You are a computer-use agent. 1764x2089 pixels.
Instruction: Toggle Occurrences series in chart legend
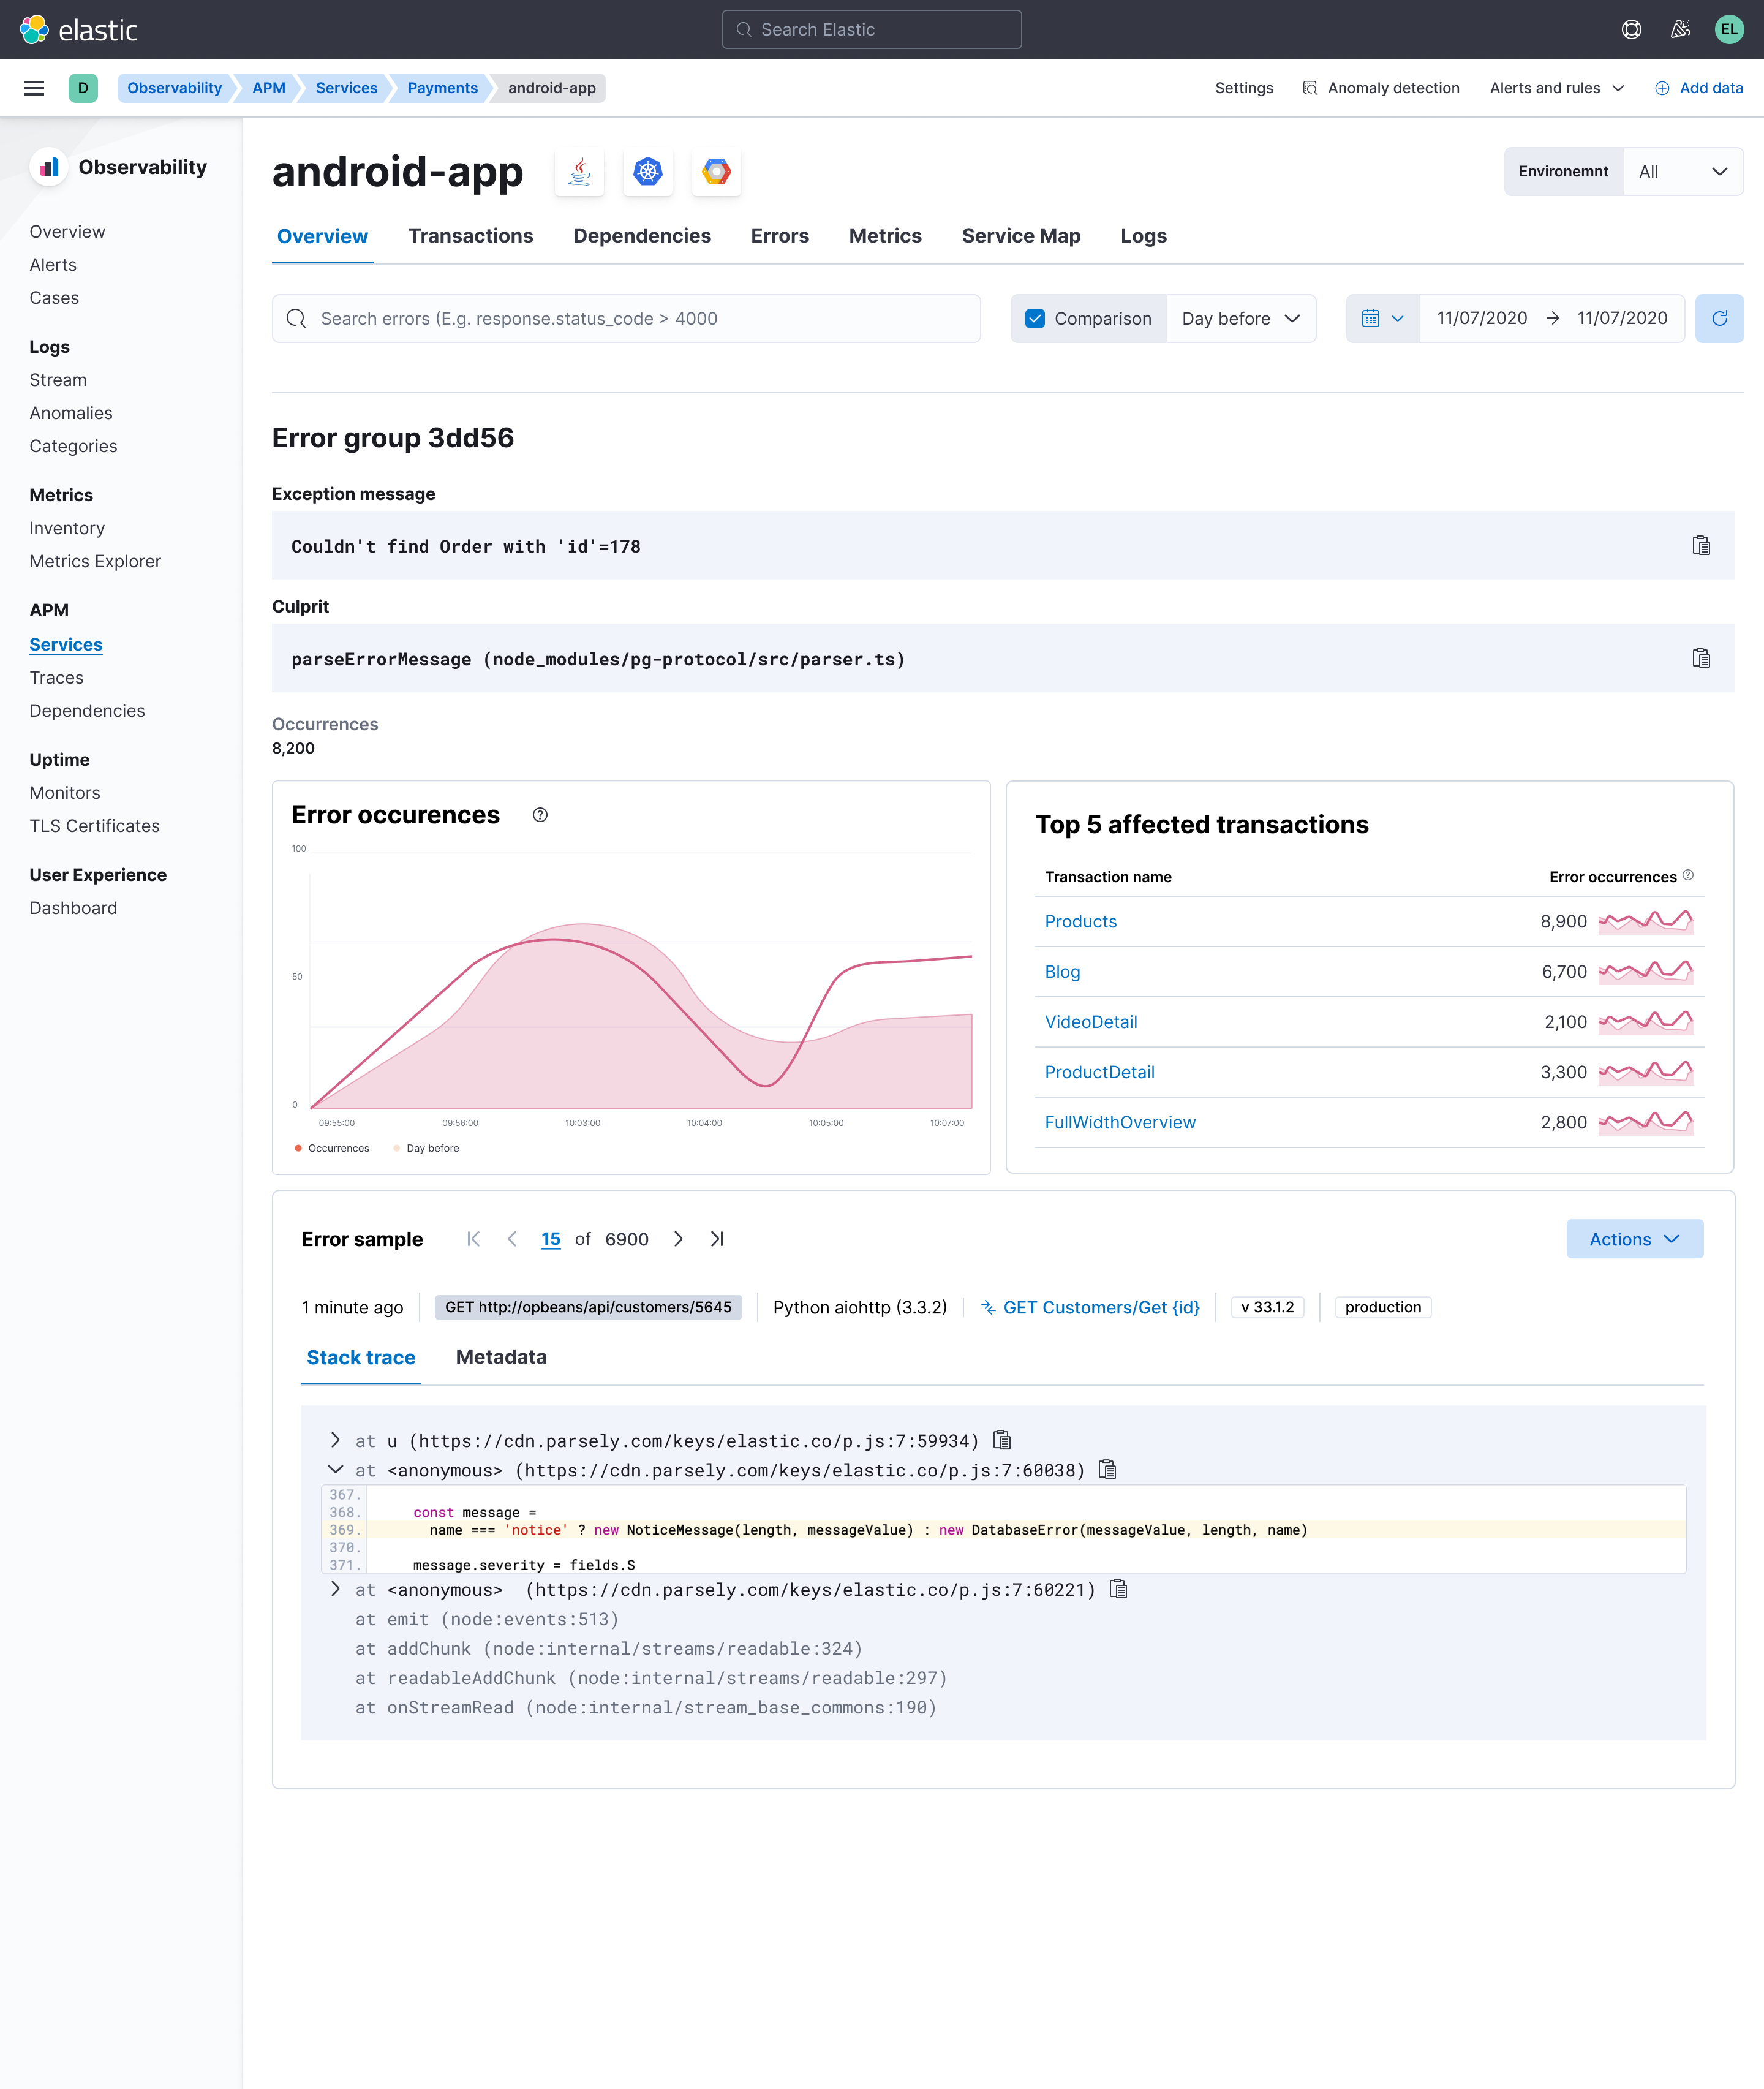tap(331, 1148)
